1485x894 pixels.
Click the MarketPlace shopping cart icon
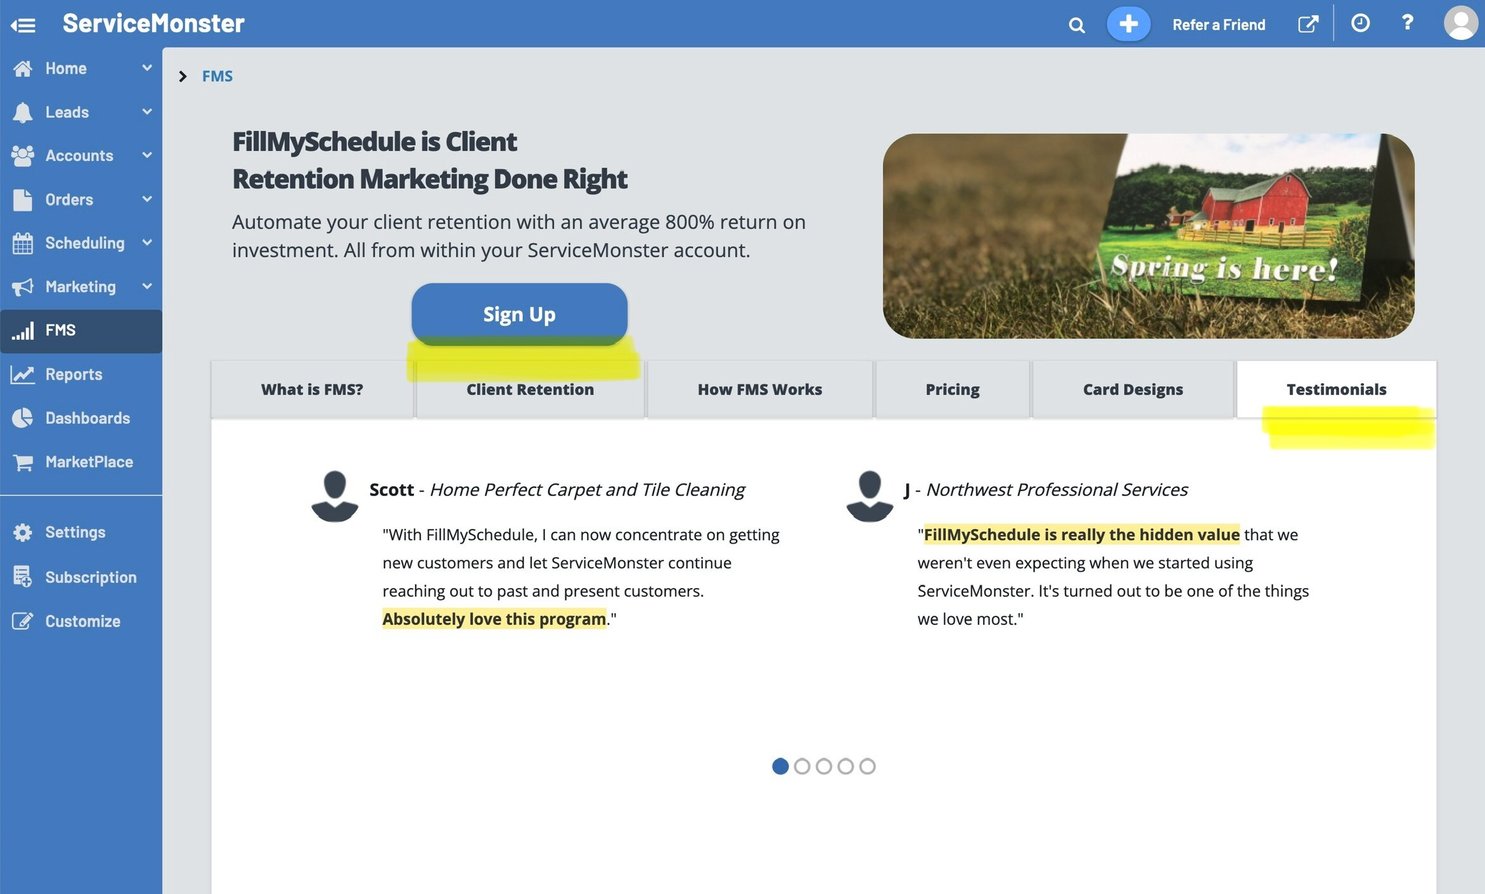coord(22,462)
